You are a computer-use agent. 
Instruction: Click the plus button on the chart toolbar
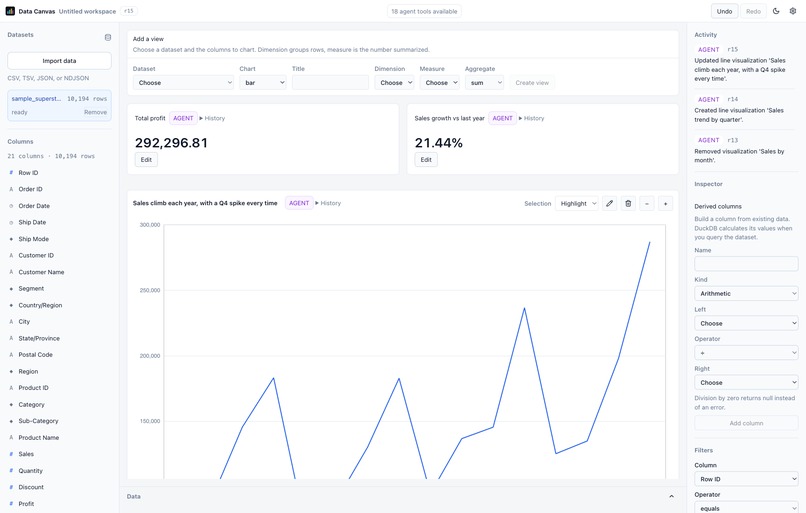coord(665,204)
